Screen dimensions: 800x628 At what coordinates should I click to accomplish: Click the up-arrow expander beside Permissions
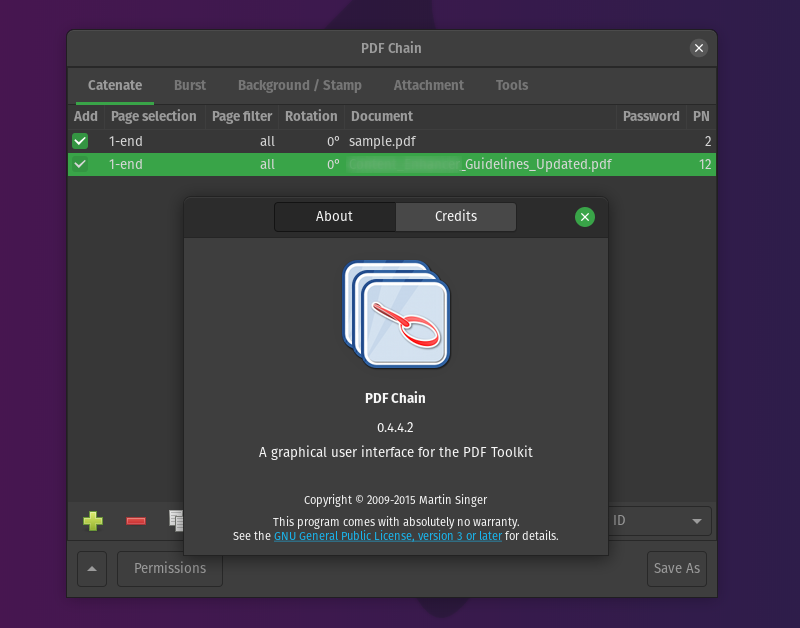(x=92, y=569)
